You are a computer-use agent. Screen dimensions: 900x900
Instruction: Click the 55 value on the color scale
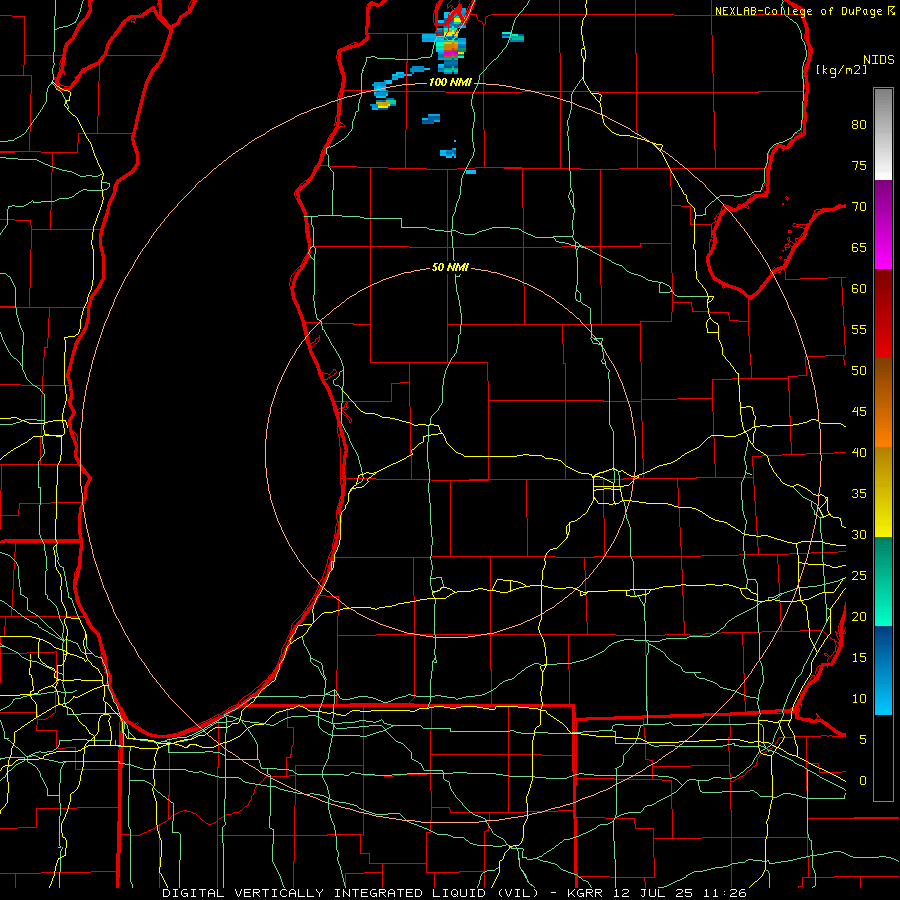point(859,329)
